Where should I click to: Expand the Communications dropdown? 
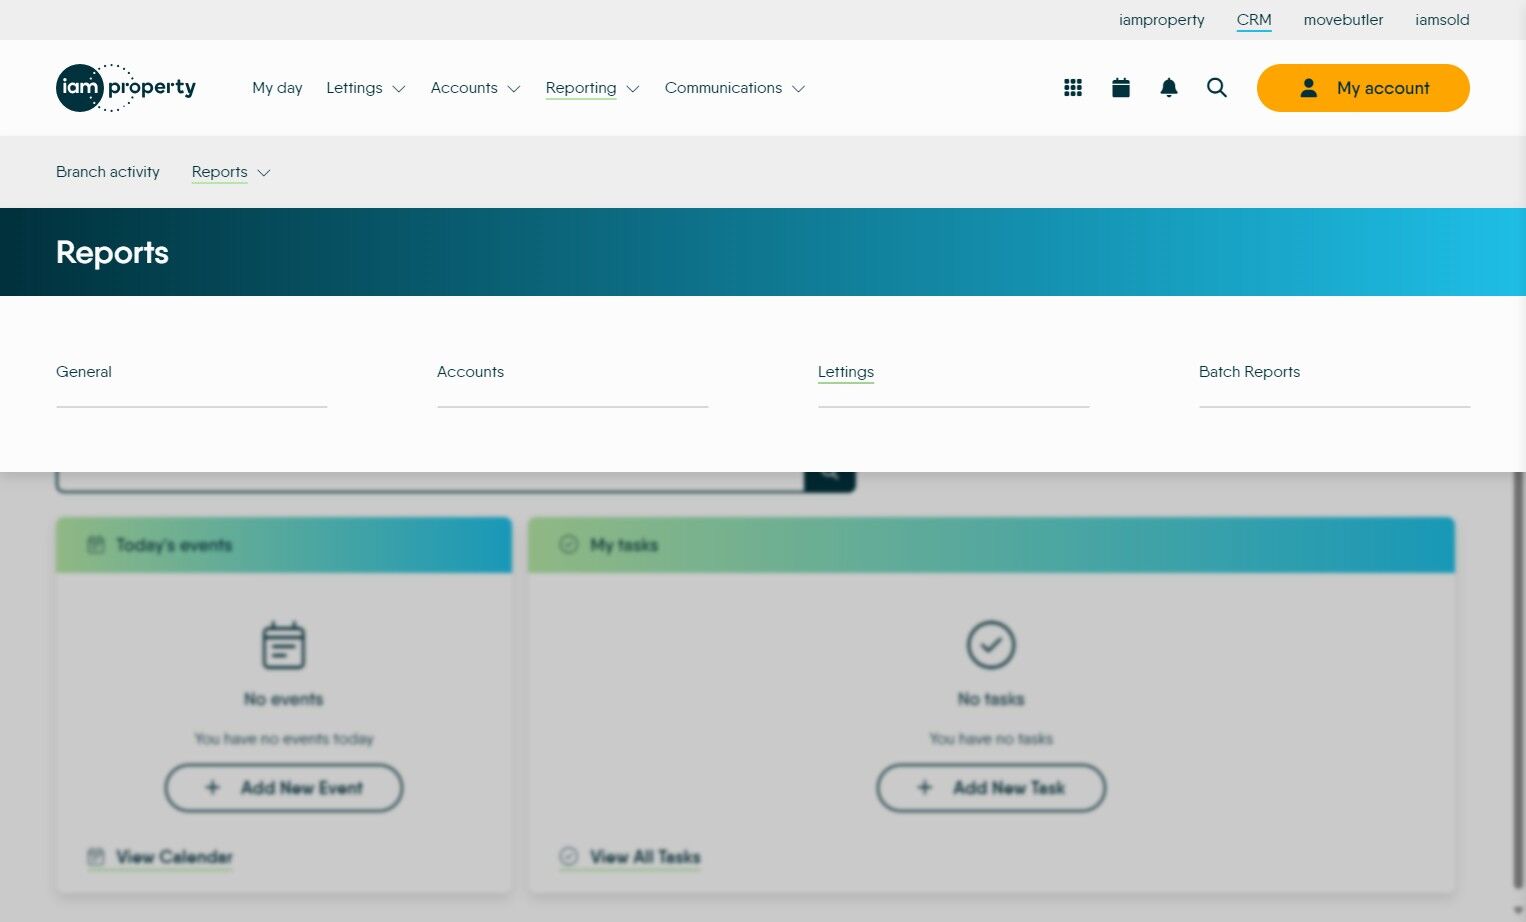734,88
